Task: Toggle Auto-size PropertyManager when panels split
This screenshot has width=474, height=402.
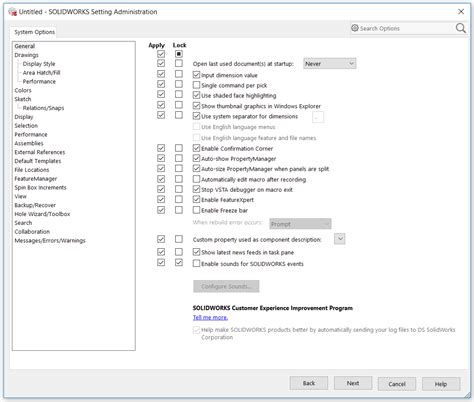Action: coord(196,169)
